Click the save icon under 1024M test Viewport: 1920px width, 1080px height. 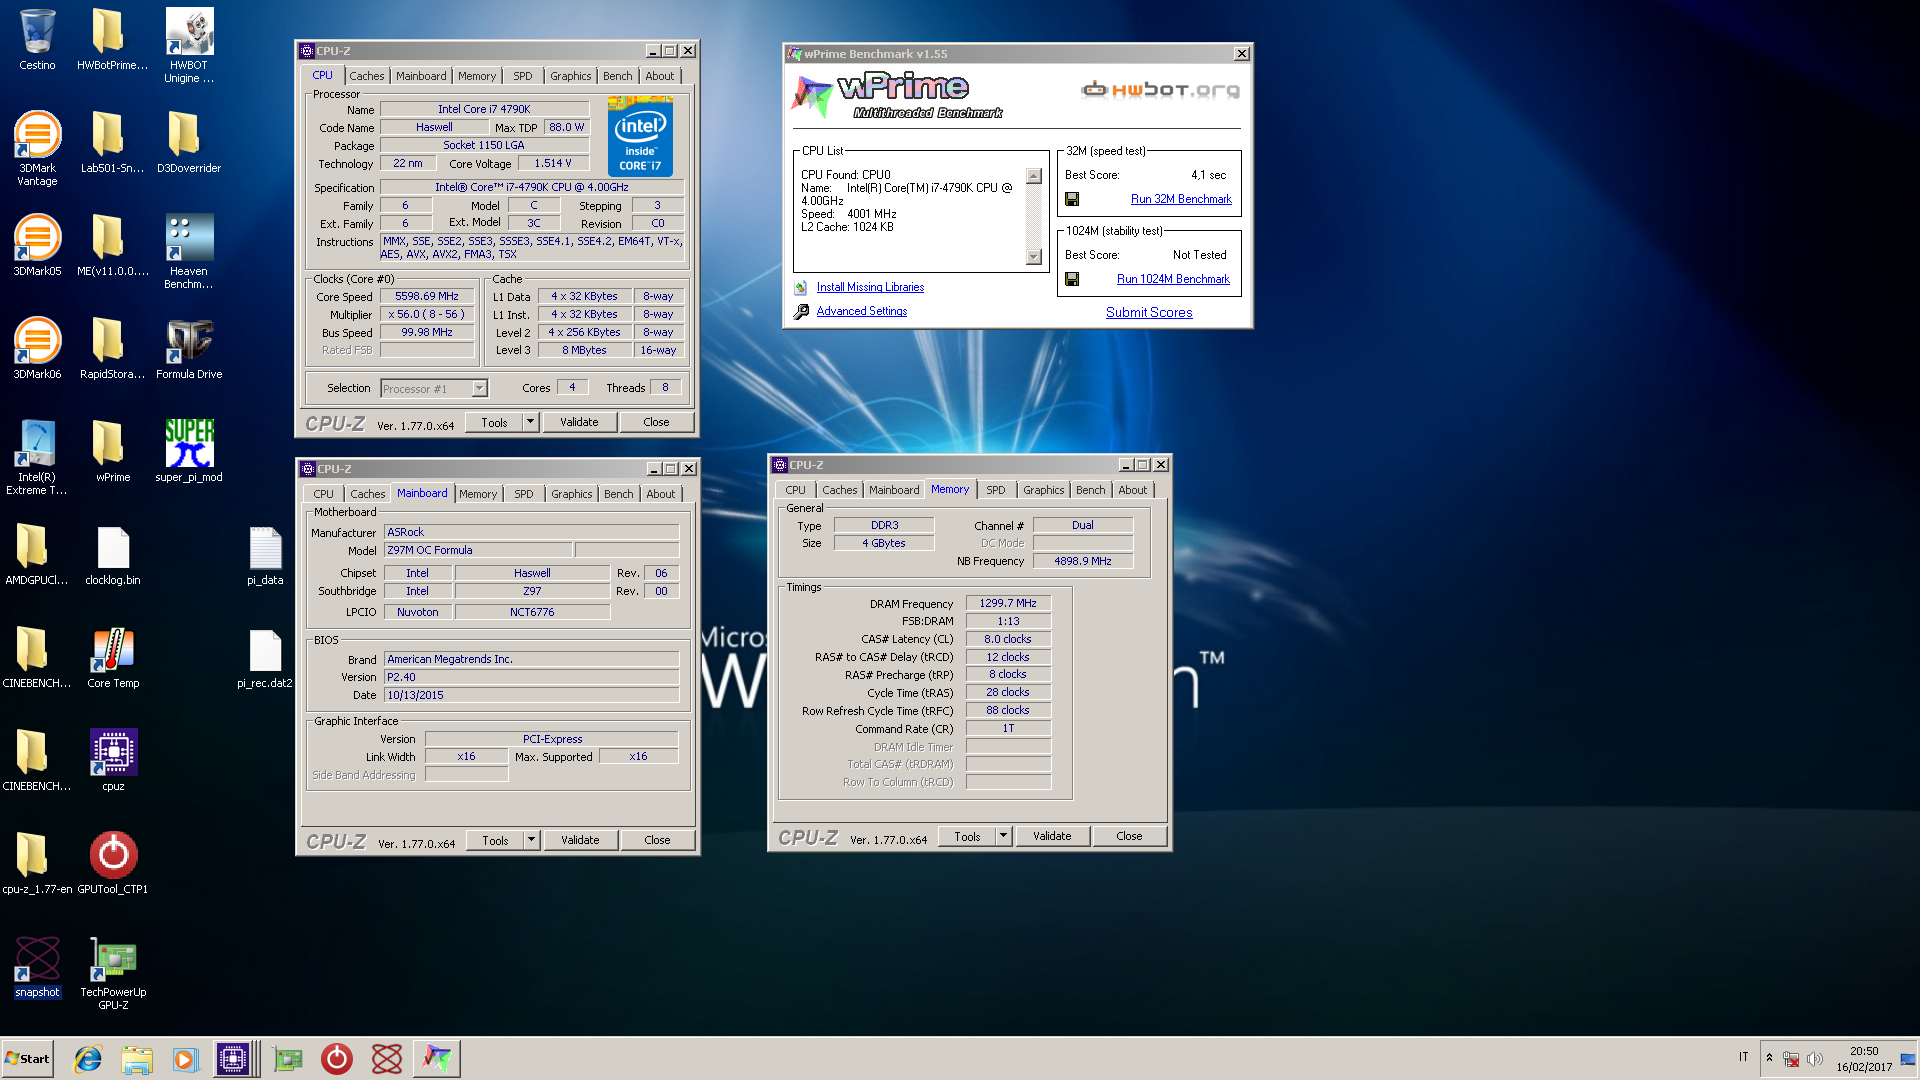click(x=1072, y=279)
